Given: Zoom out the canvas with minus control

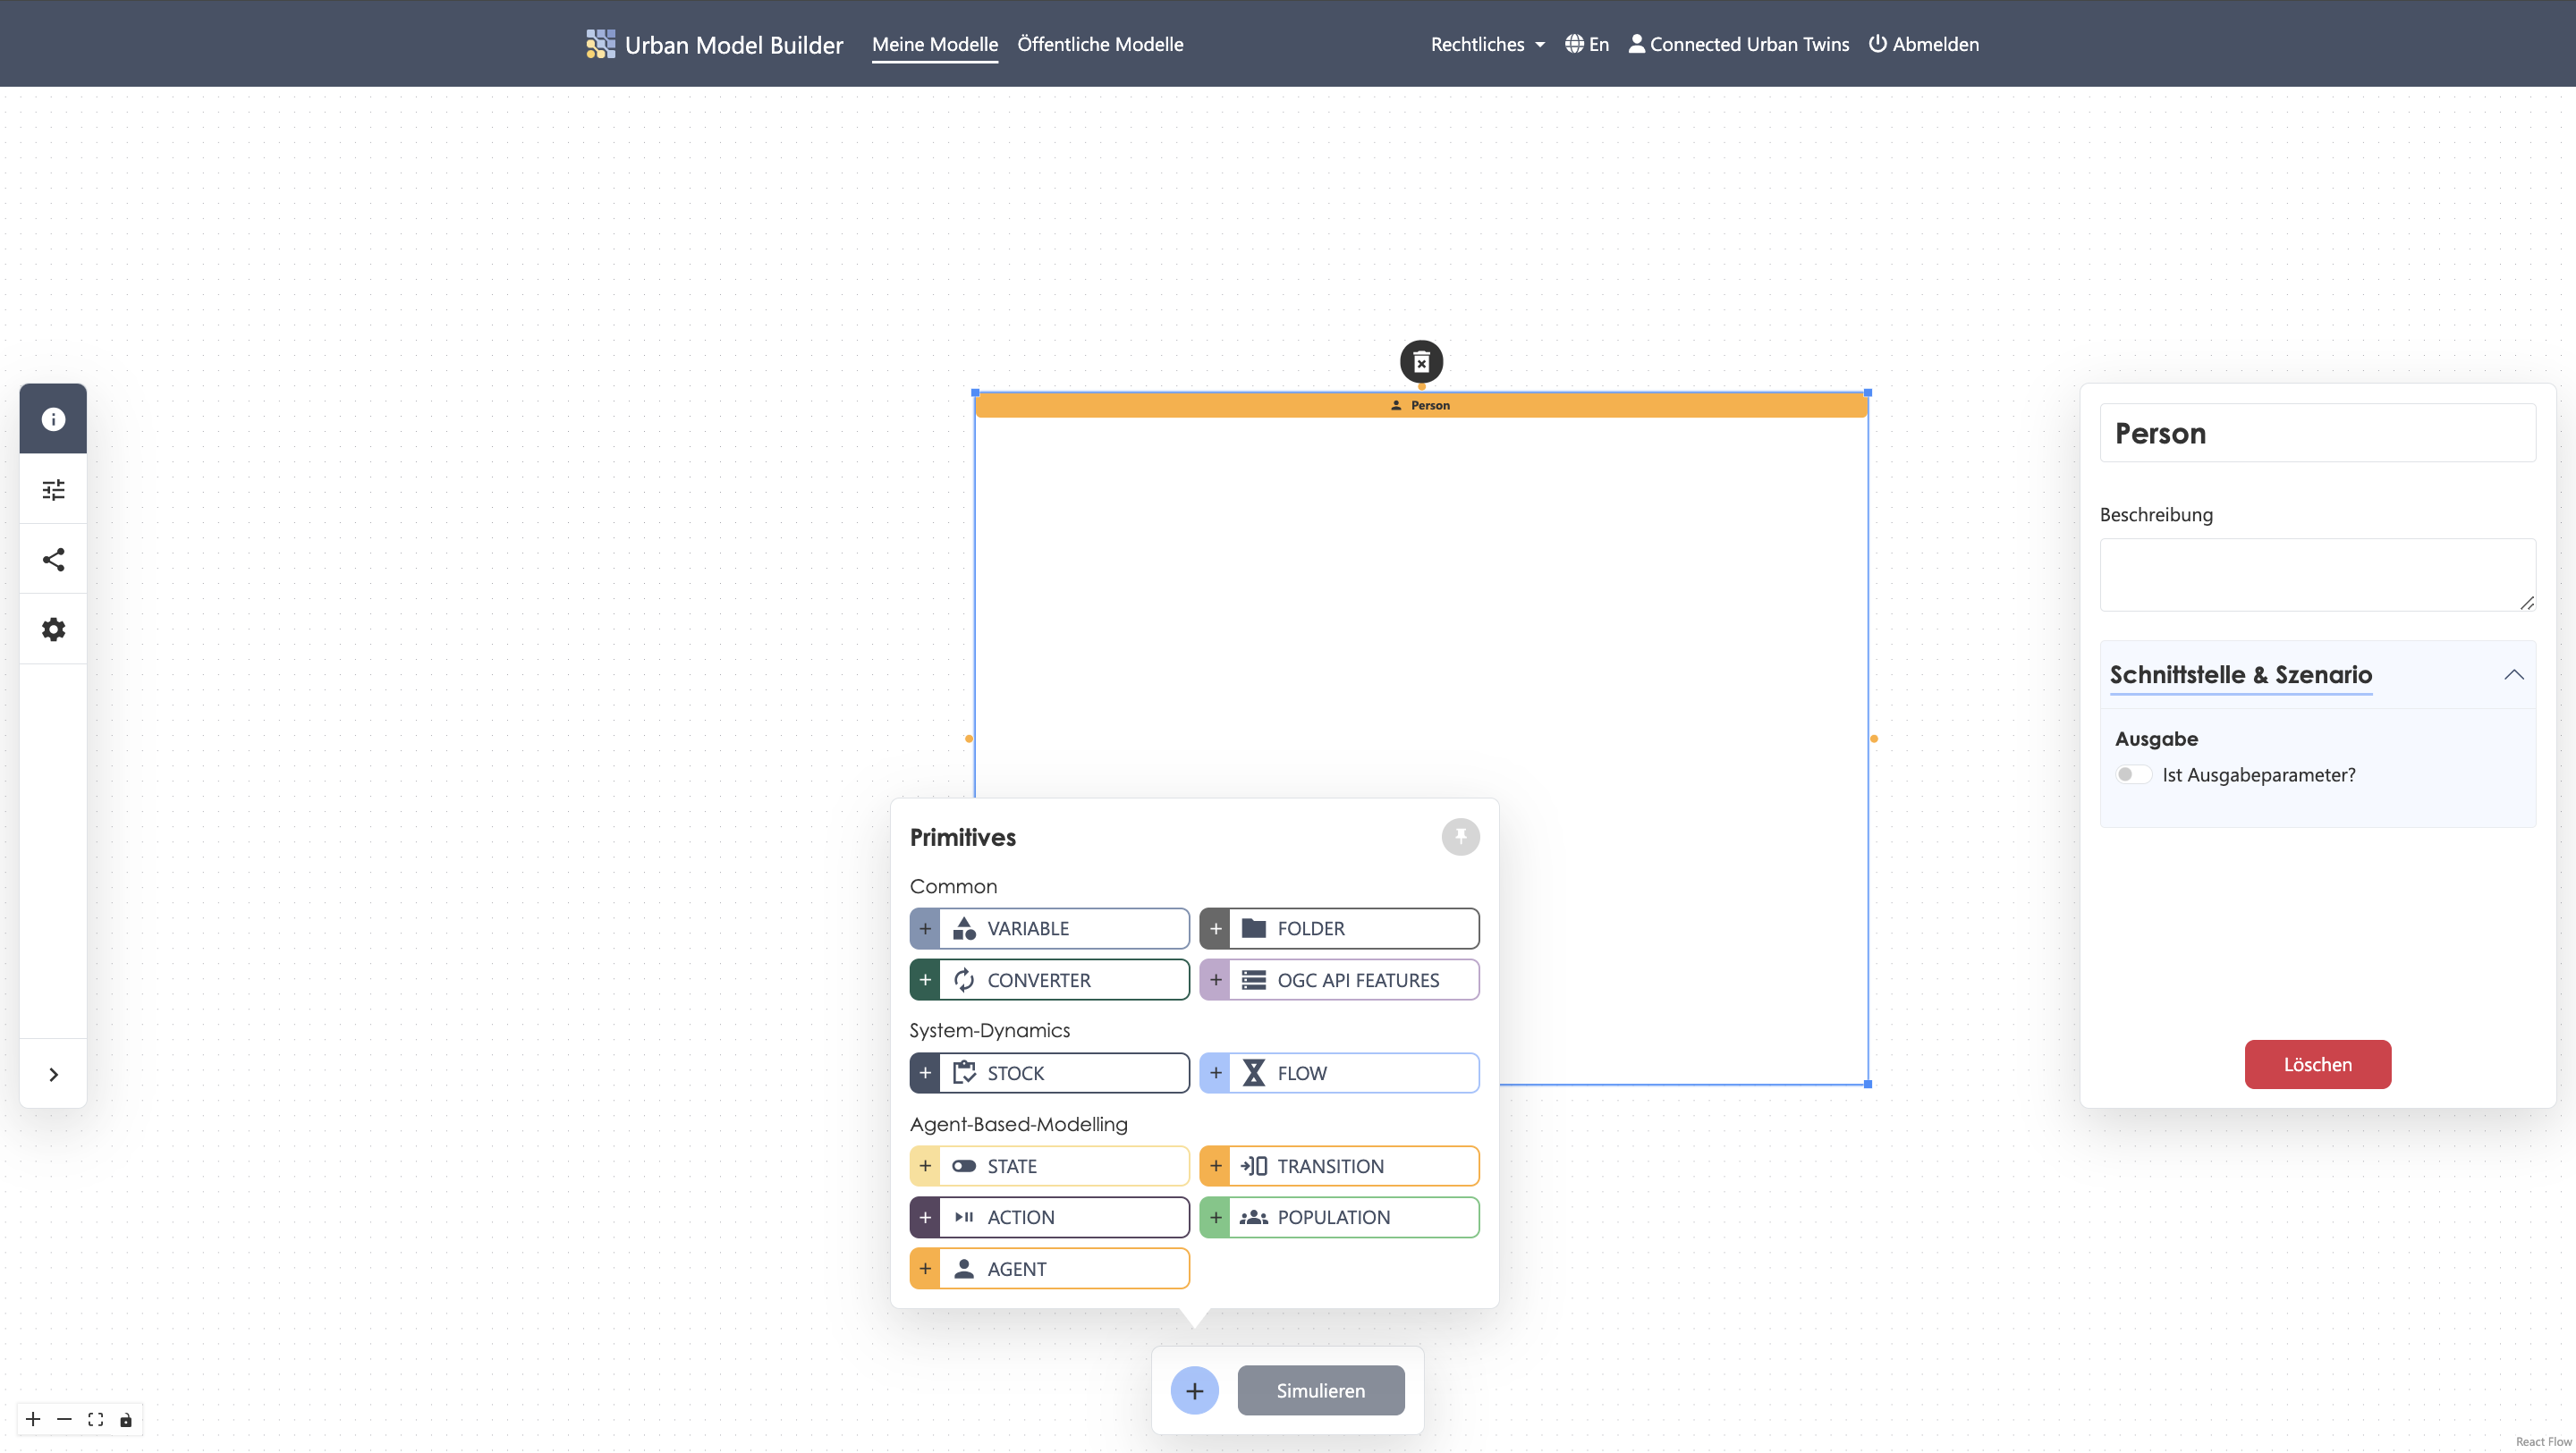Looking at the screenshot, I should tap(64, 1419).
